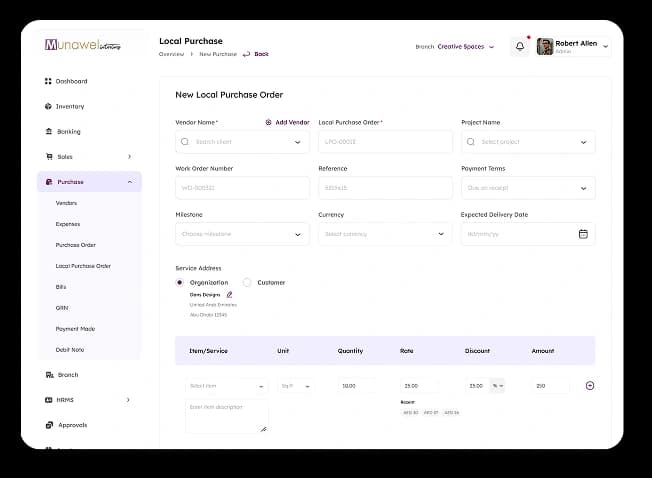This screenshot has width=652, height=478.
Task: Click the Add Vendor link
Action: click(287, 122)
